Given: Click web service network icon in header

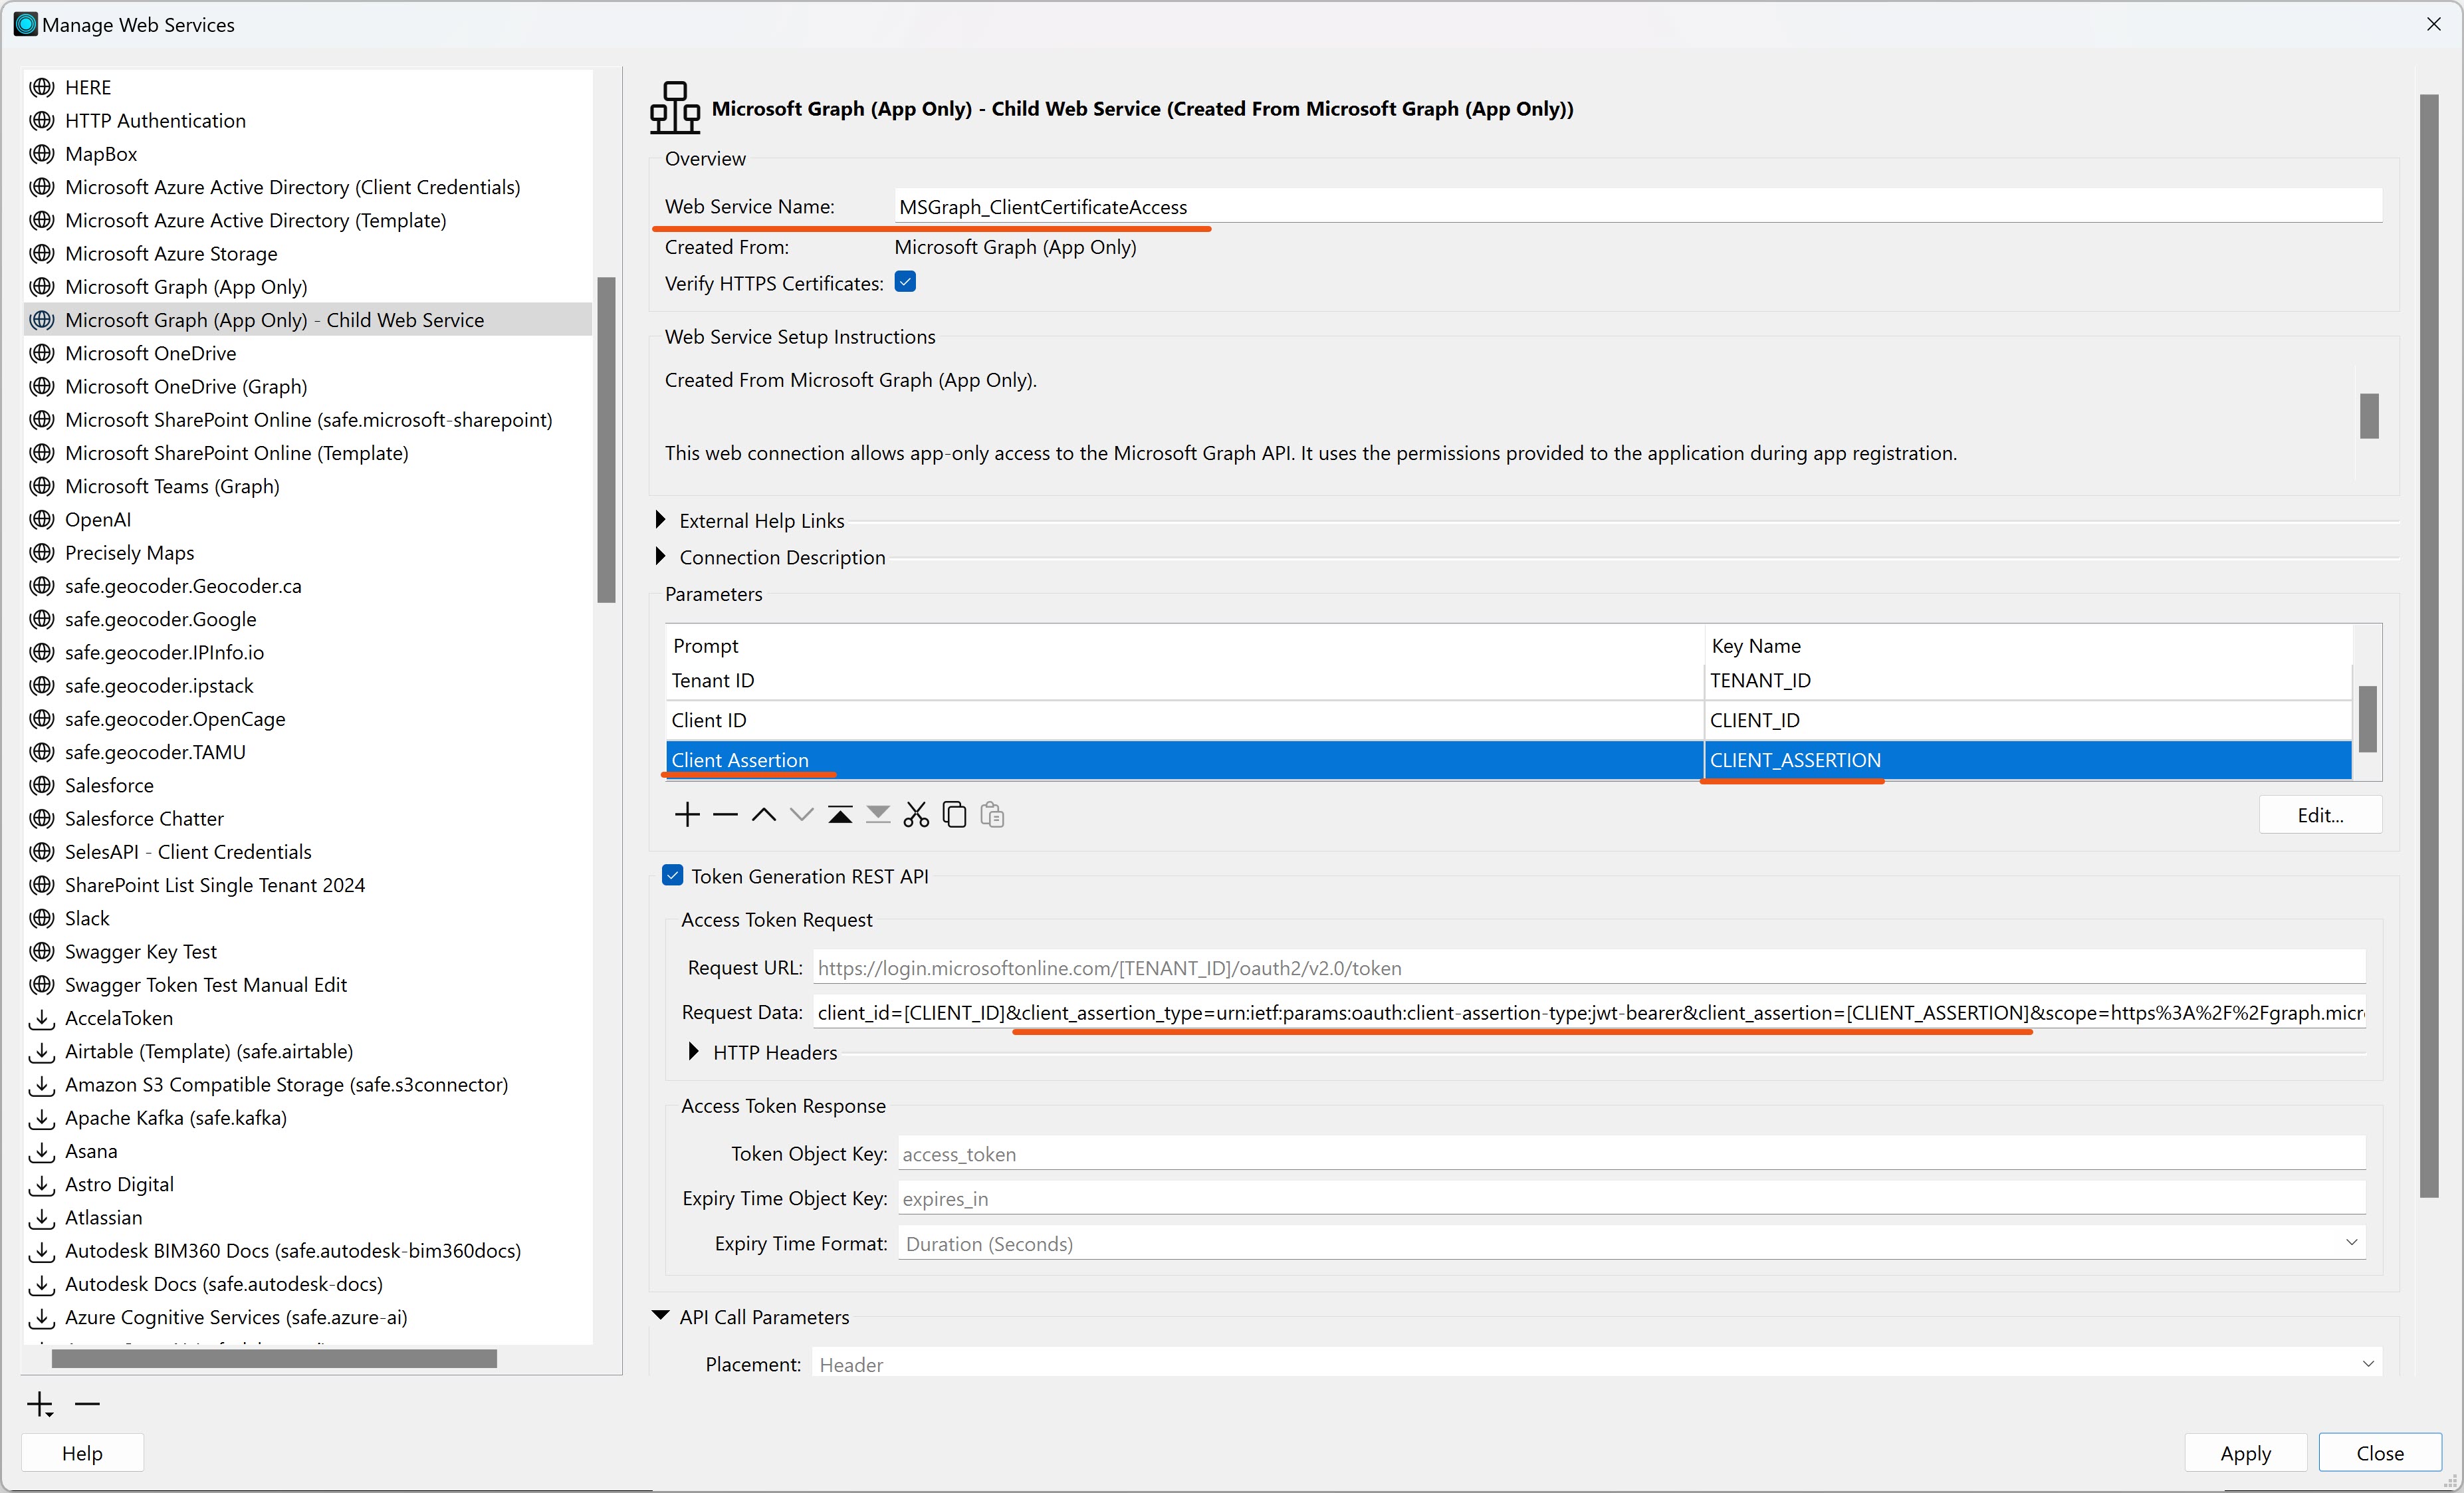Looking at the screenshot, I should tap(675, 108).
